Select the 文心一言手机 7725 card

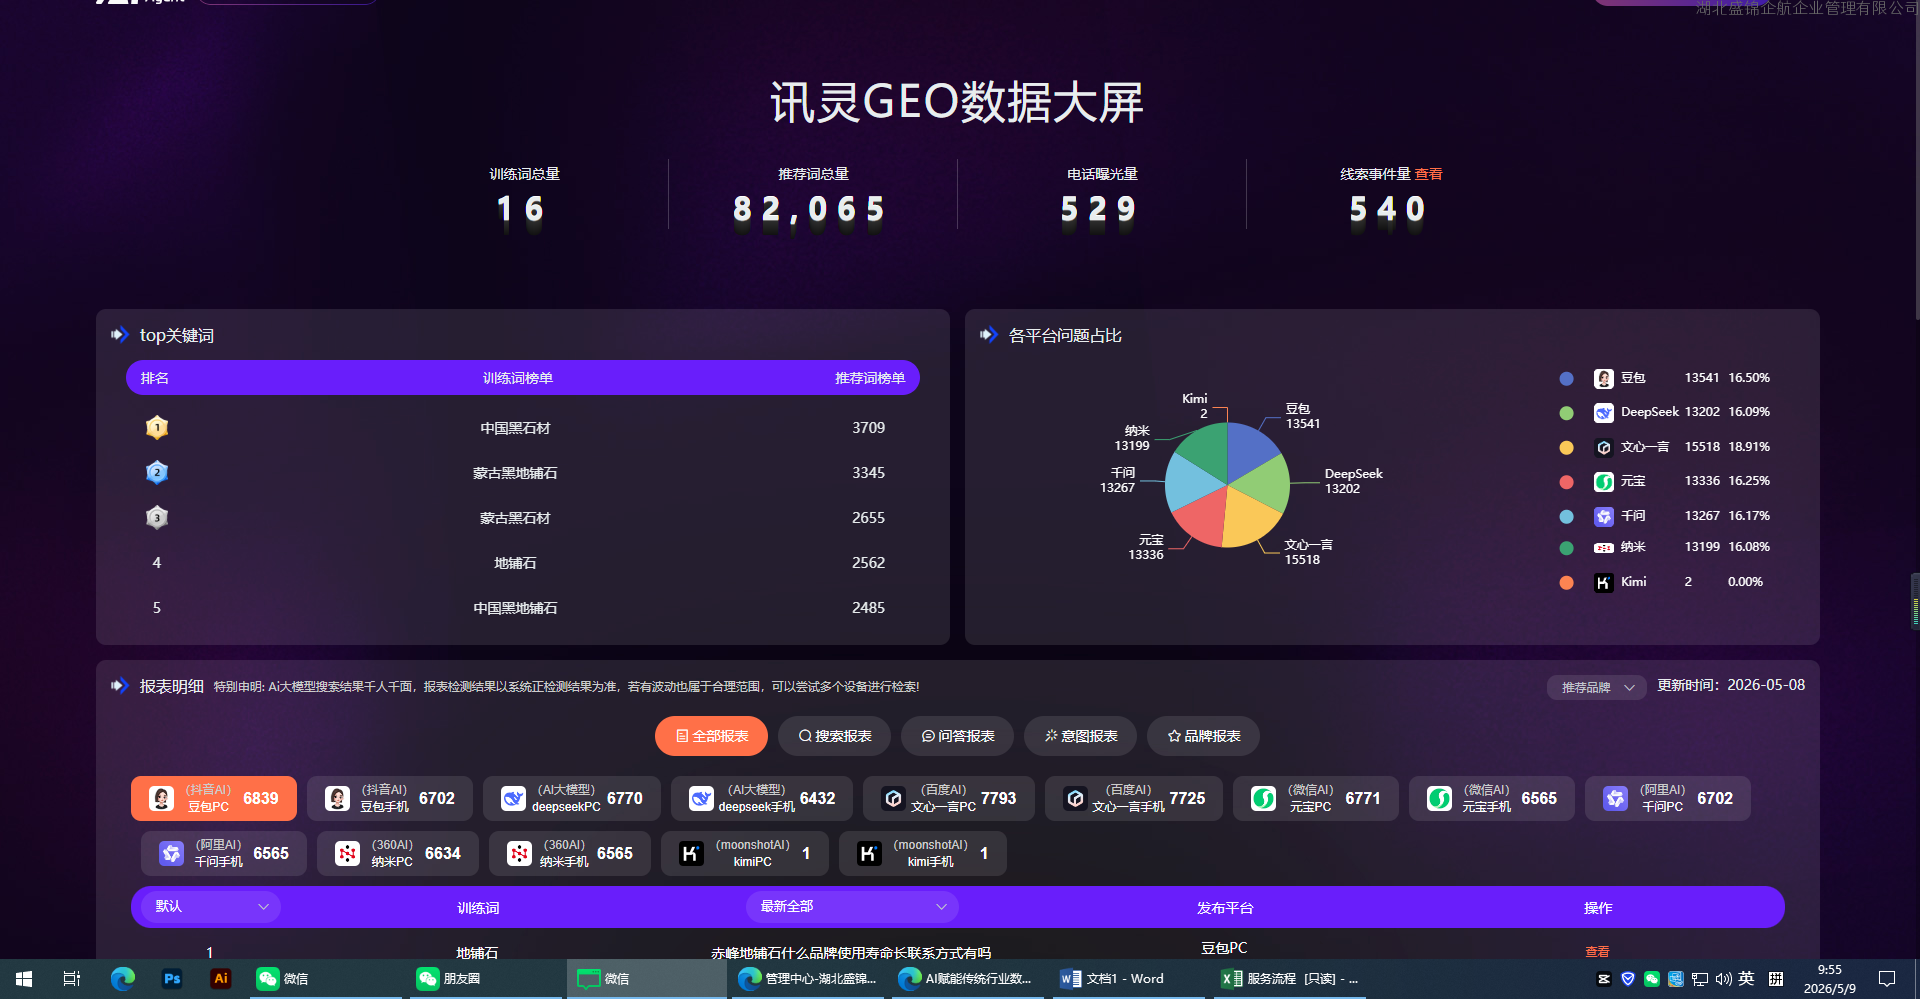(x=1134, y=798)
